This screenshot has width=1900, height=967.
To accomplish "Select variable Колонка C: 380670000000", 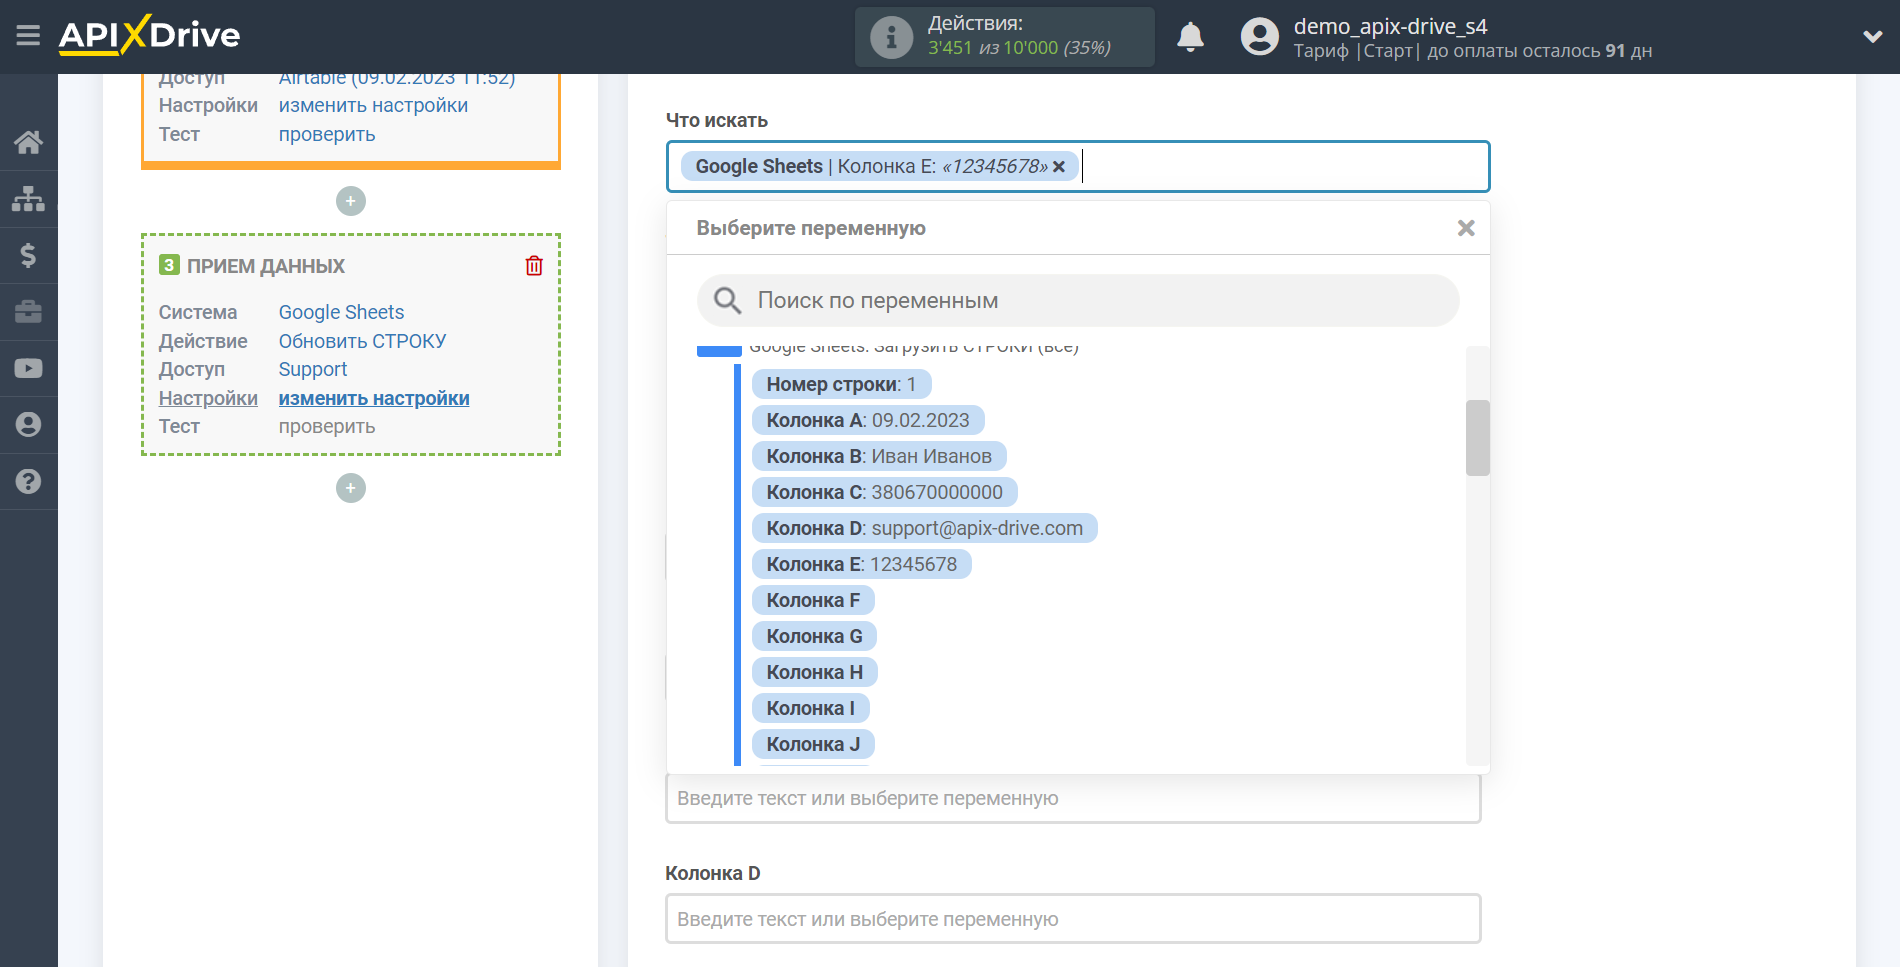I will click(x=884, y=492).
